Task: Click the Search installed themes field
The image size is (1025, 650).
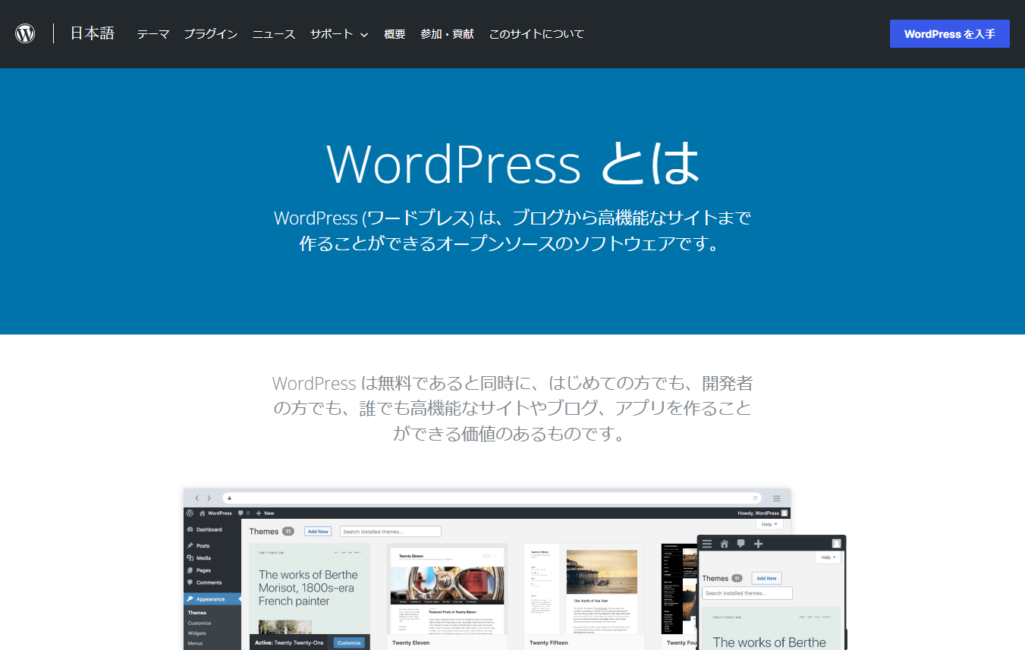Action: coord(390,531)
